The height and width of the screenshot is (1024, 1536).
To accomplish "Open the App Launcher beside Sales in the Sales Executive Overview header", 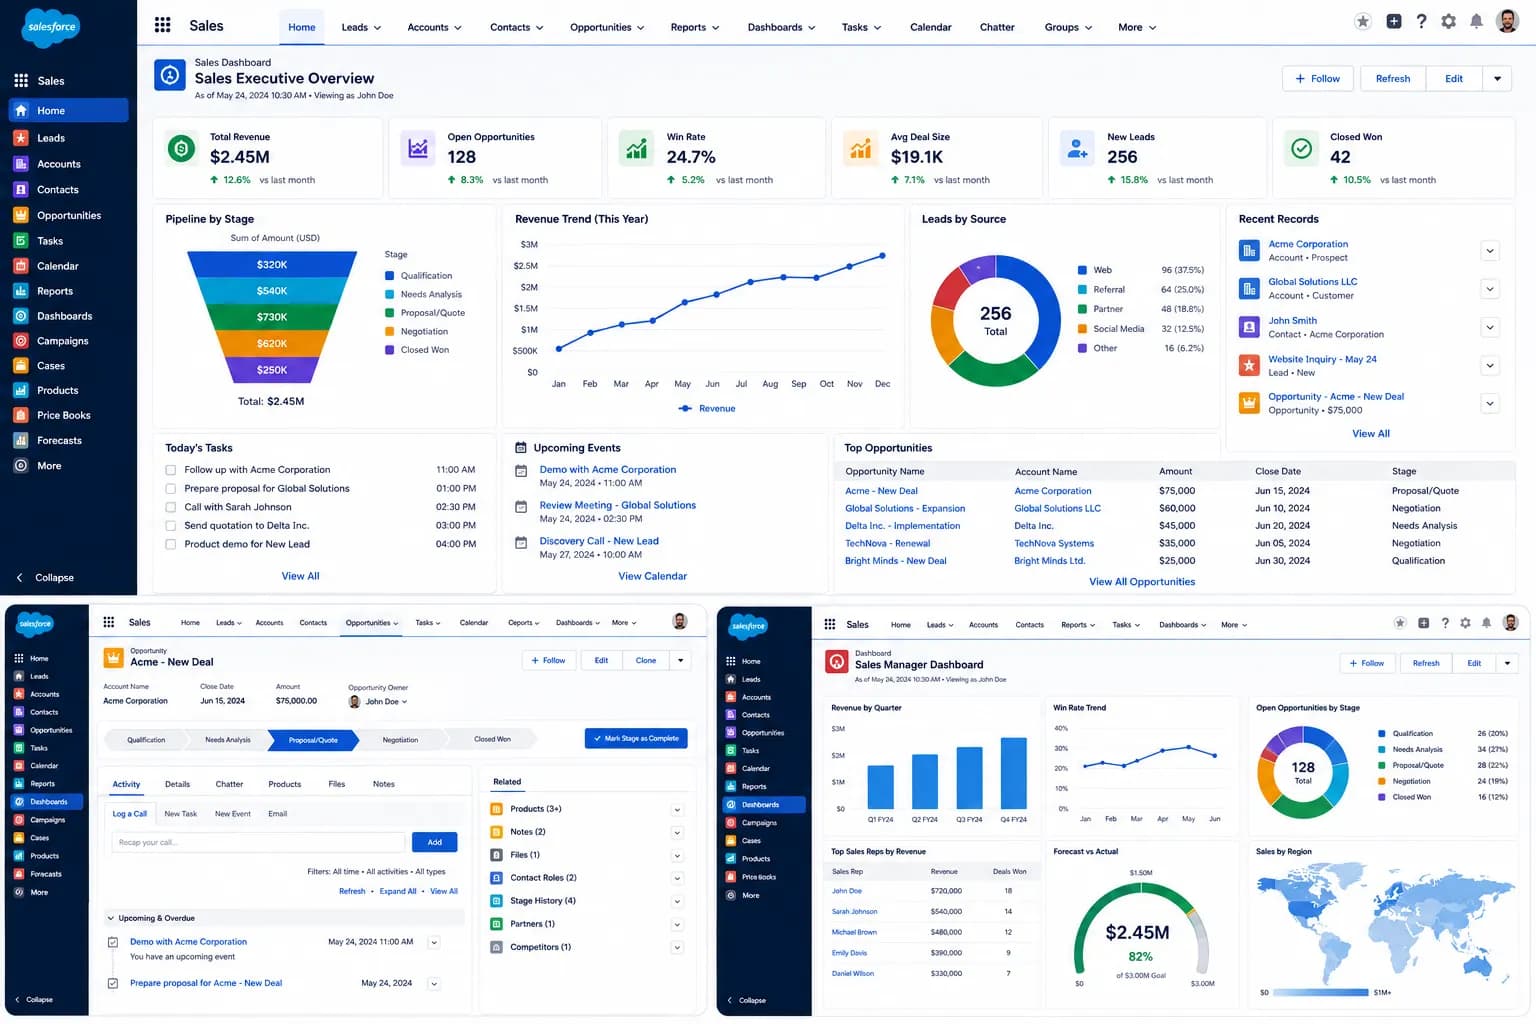I will tap(162, 26).
